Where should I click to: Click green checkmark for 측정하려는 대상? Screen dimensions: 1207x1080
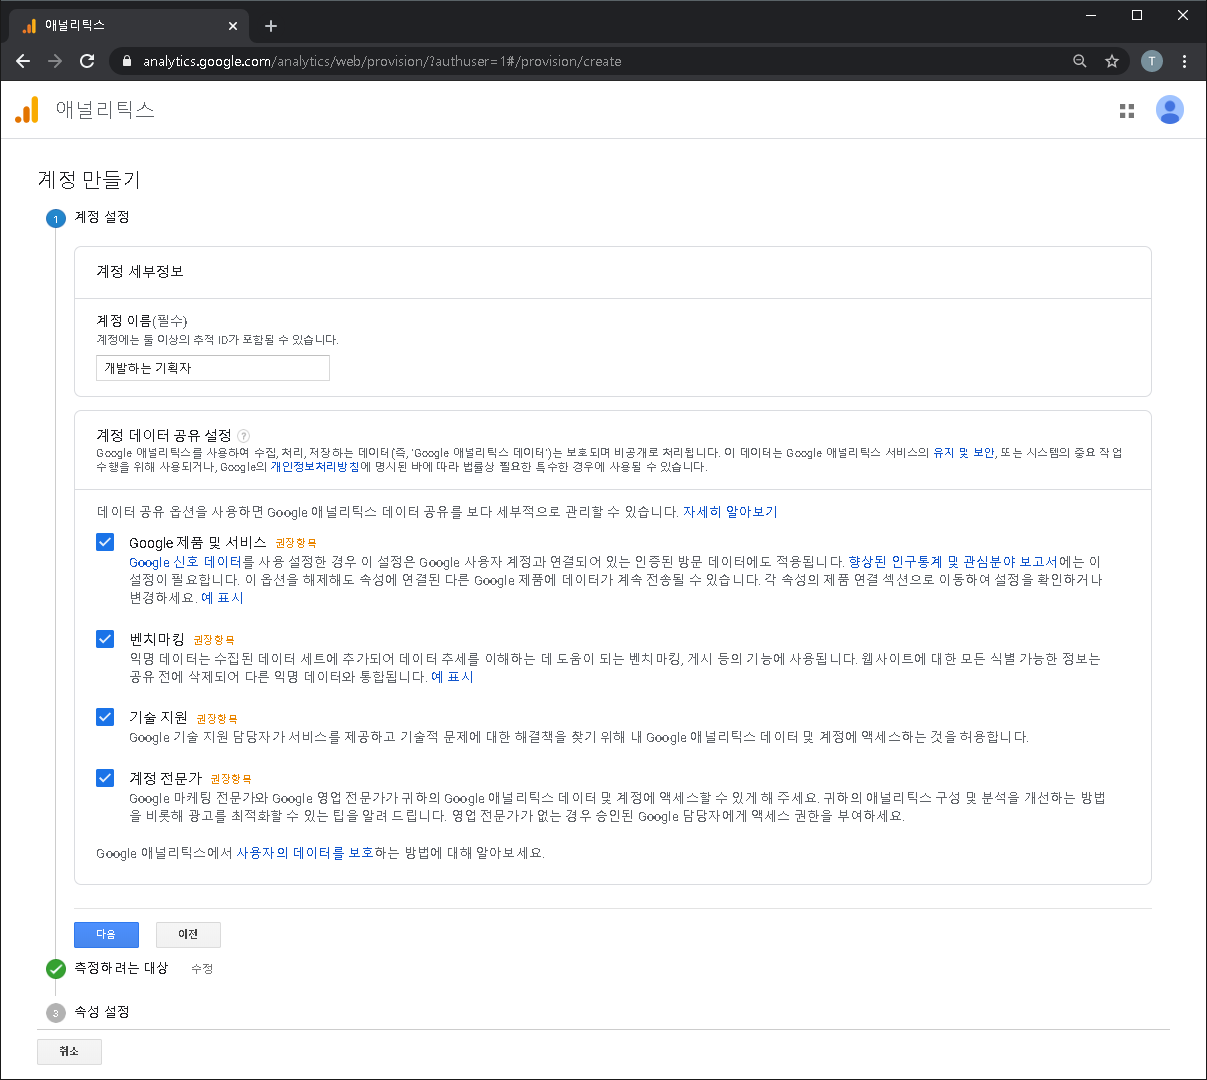[56, 968]
